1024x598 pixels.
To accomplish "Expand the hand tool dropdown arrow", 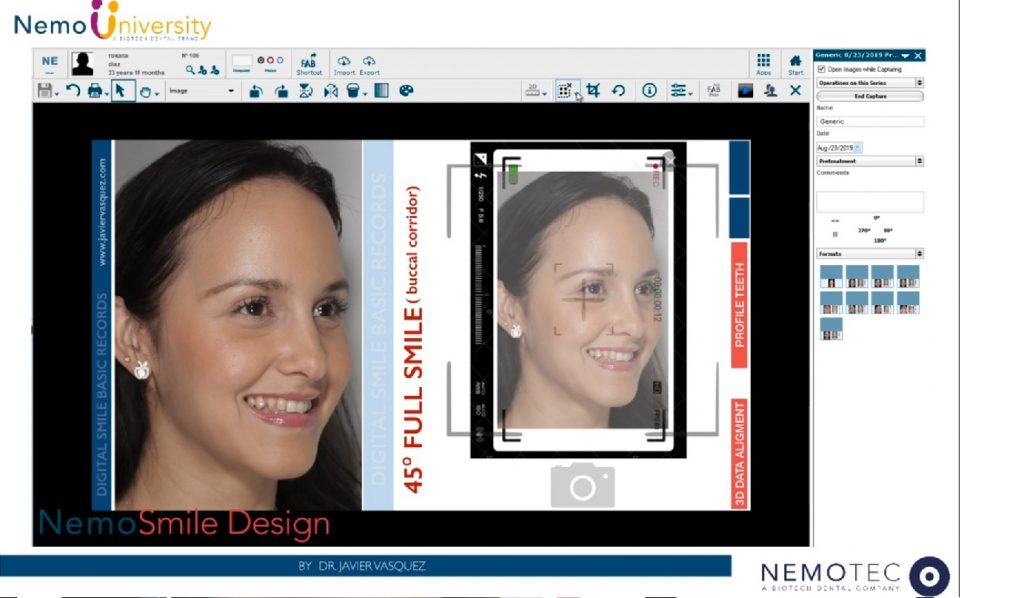I will coord(157,94).
